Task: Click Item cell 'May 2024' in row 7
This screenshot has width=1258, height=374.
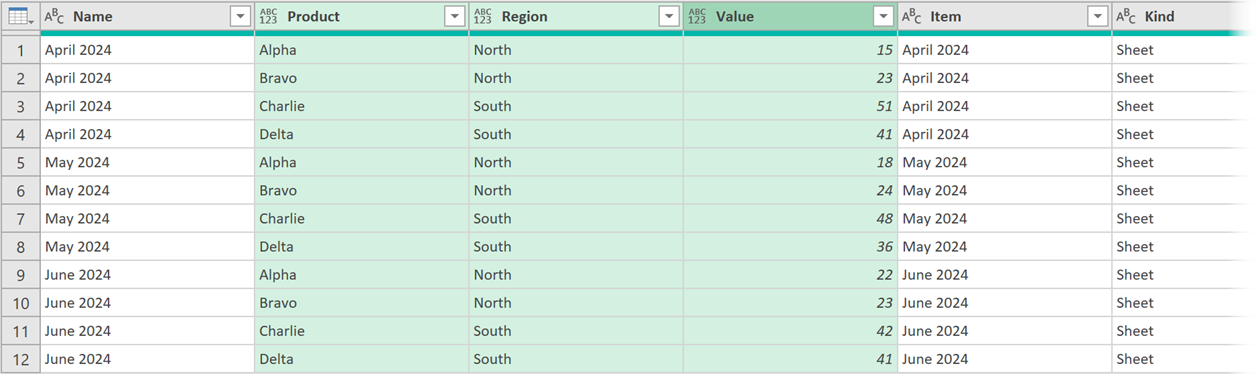Action: [x=1005, y=218]
